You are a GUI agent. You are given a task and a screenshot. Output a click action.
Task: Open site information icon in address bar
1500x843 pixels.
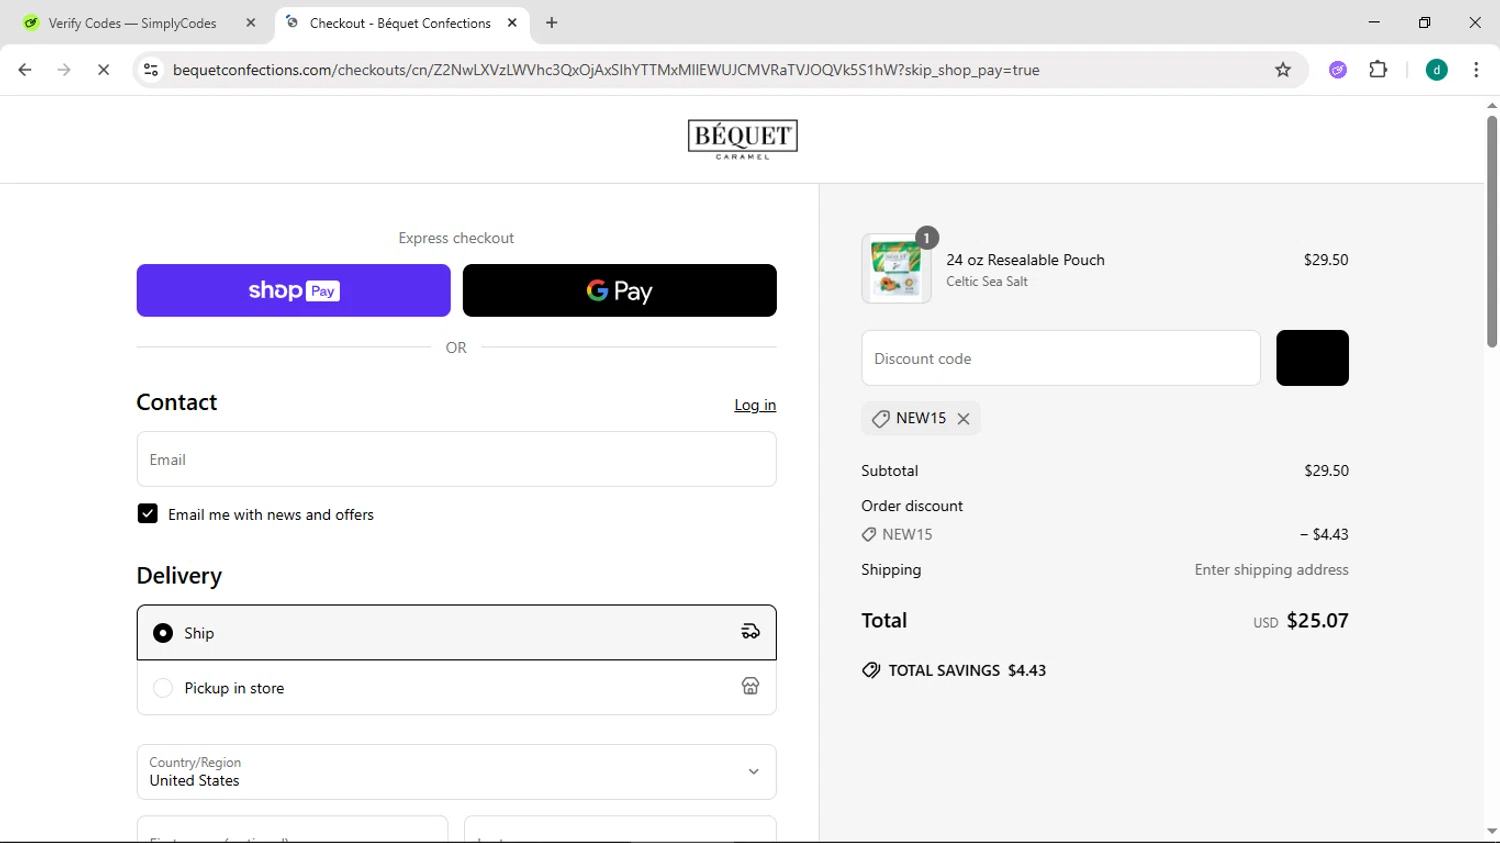(x=151, y=70)
